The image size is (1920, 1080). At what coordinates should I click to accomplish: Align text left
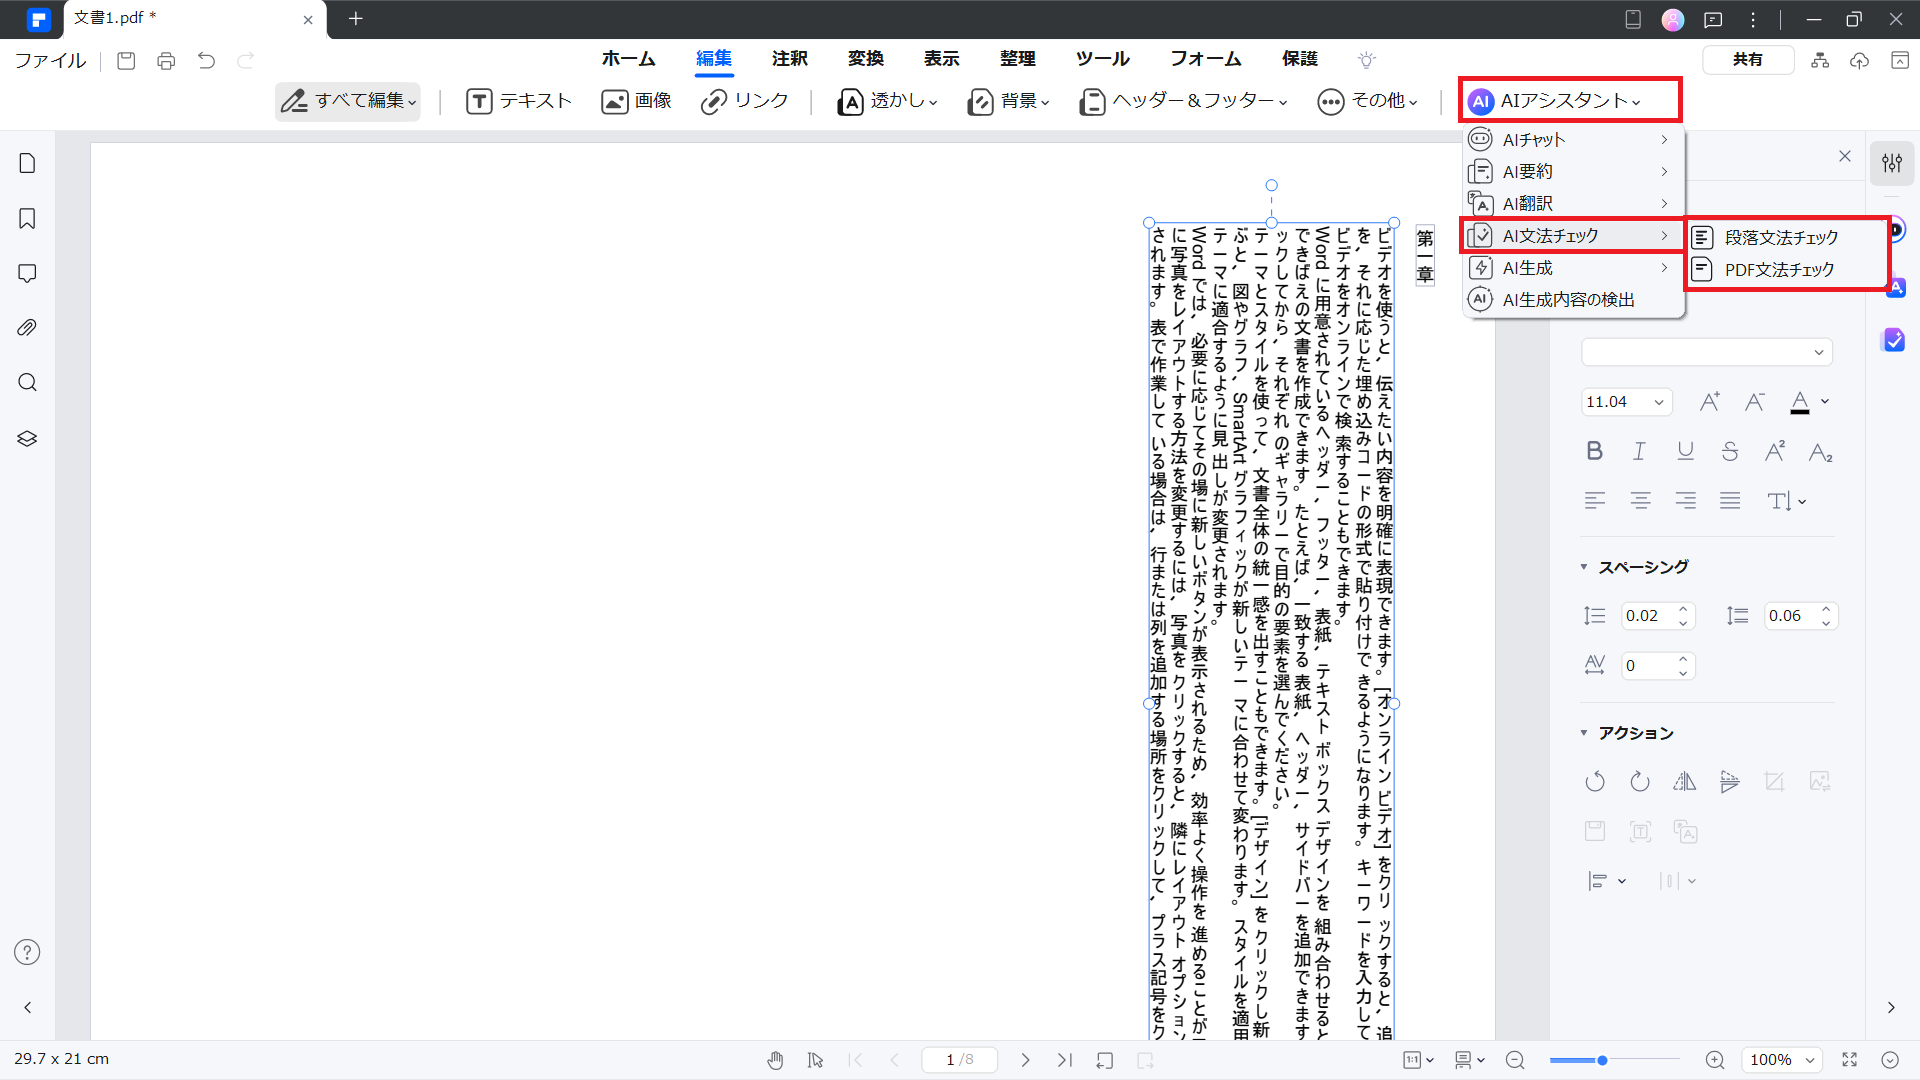click(x=1595, y=501)
